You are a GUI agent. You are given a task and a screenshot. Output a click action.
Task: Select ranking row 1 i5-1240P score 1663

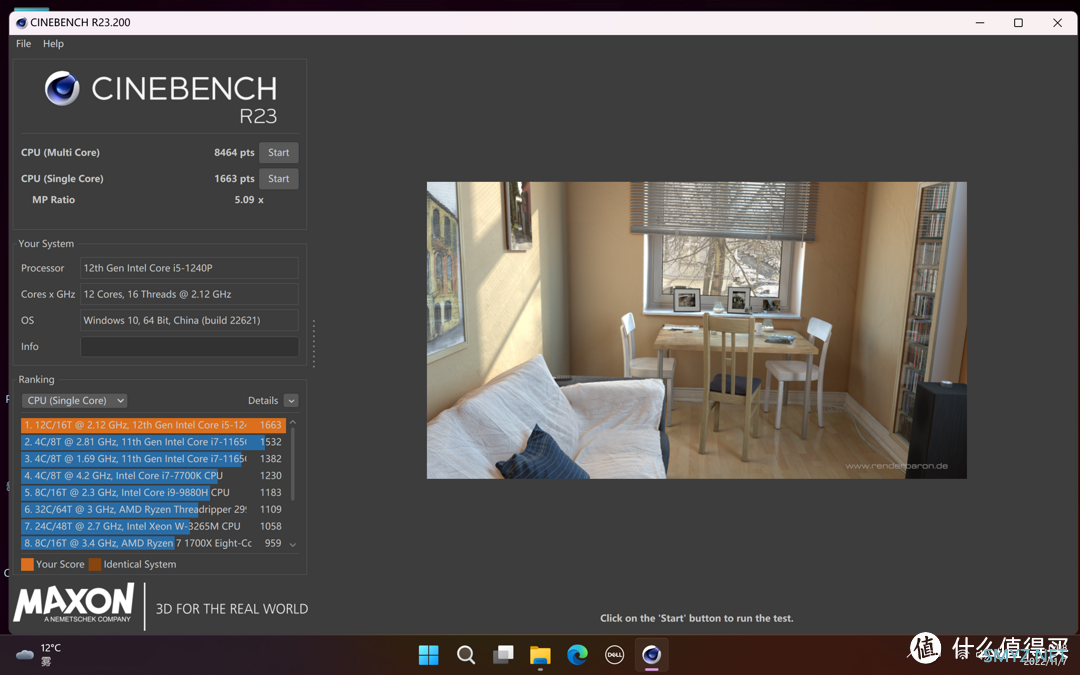point(153,425)
